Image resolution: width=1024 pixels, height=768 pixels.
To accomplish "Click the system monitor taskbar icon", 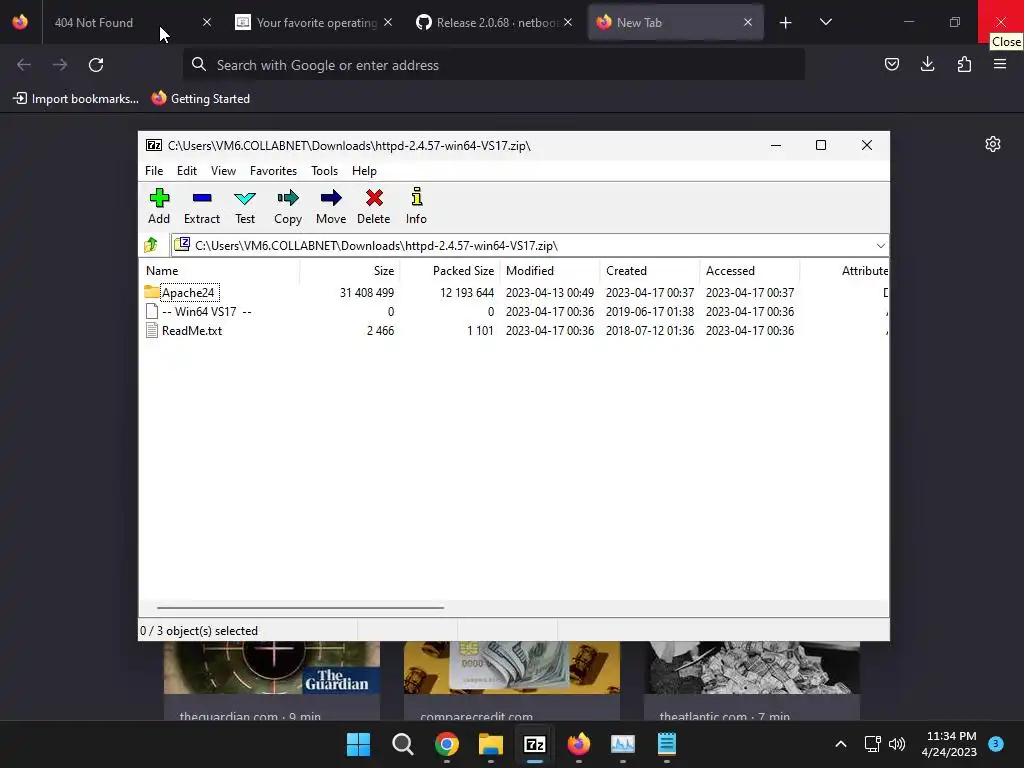I will (x=622, y=744).
